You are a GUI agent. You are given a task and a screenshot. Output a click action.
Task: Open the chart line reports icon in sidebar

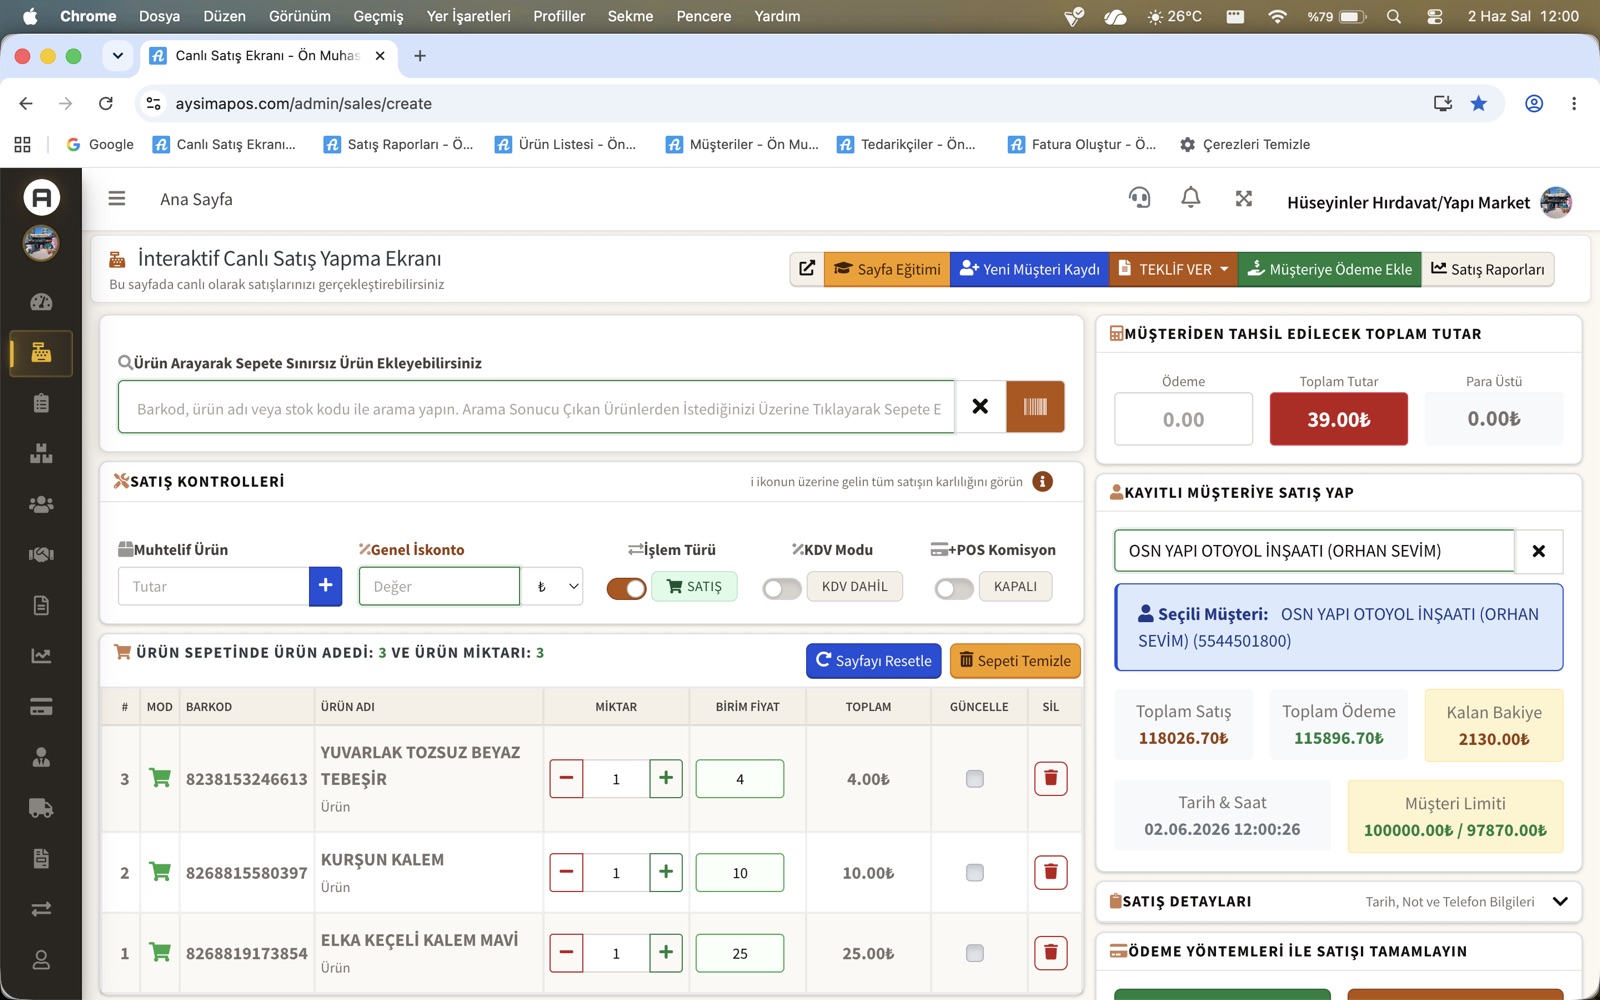point(41,656)
